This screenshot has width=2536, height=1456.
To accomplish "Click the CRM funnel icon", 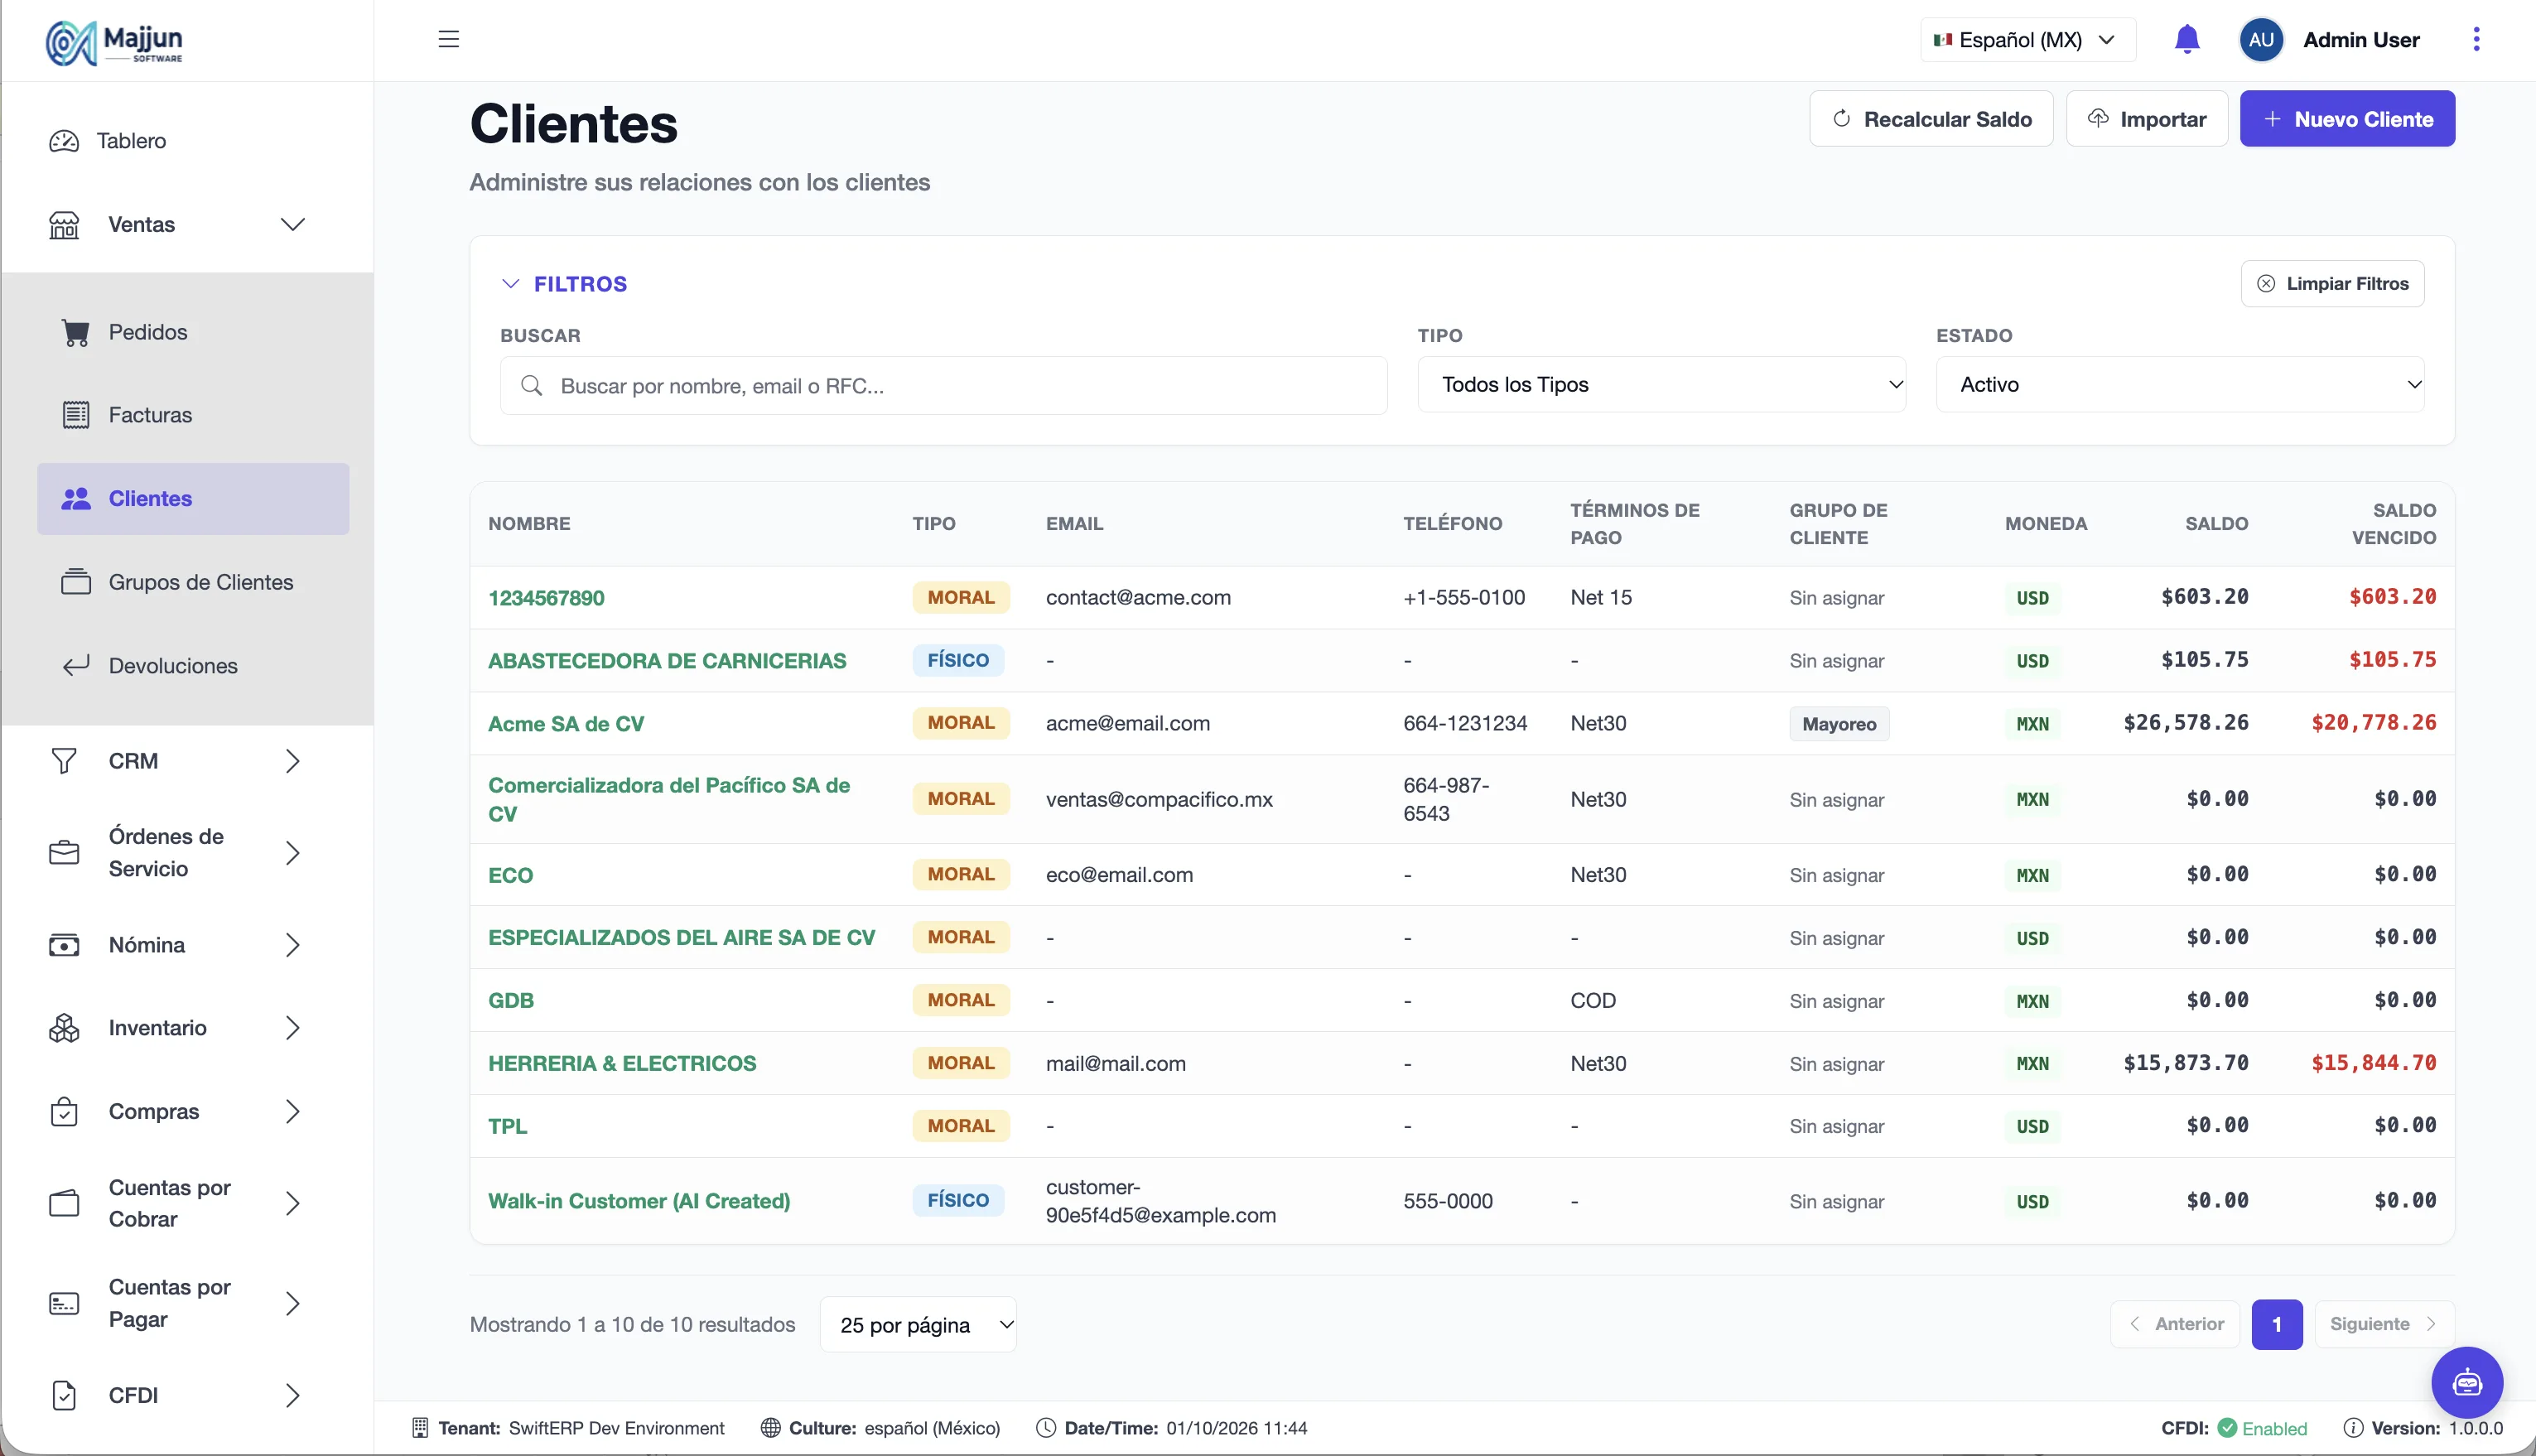I will coord(64,761).
